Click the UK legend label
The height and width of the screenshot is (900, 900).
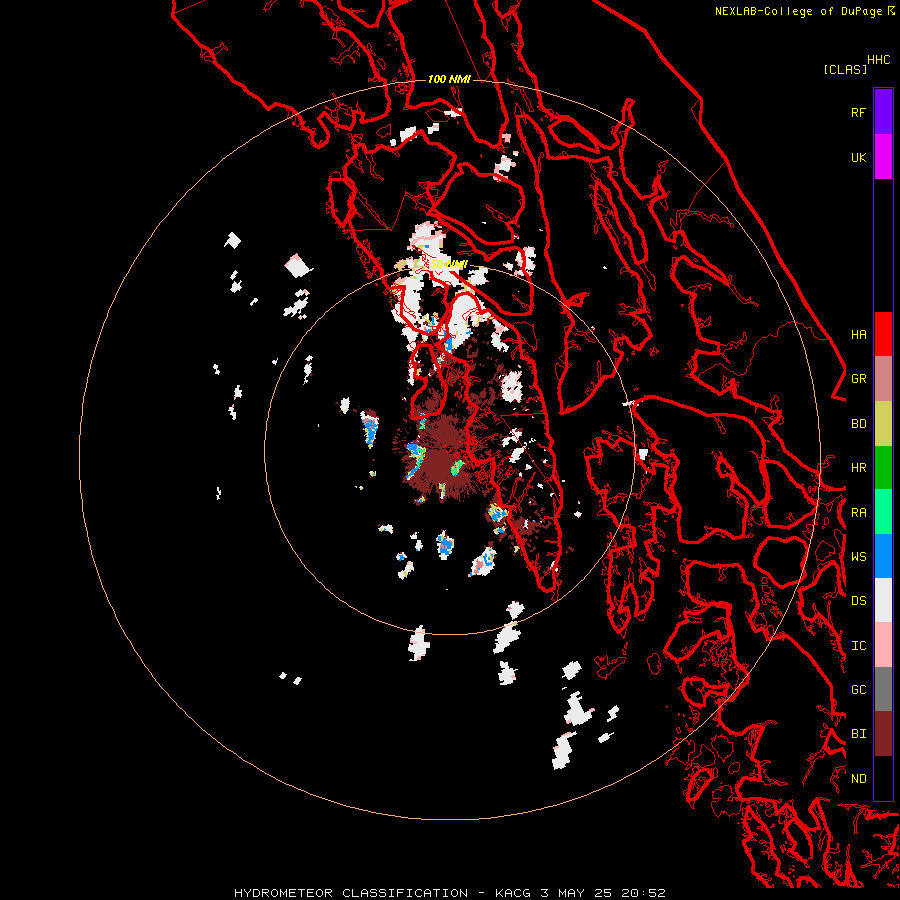click(858, 157)
